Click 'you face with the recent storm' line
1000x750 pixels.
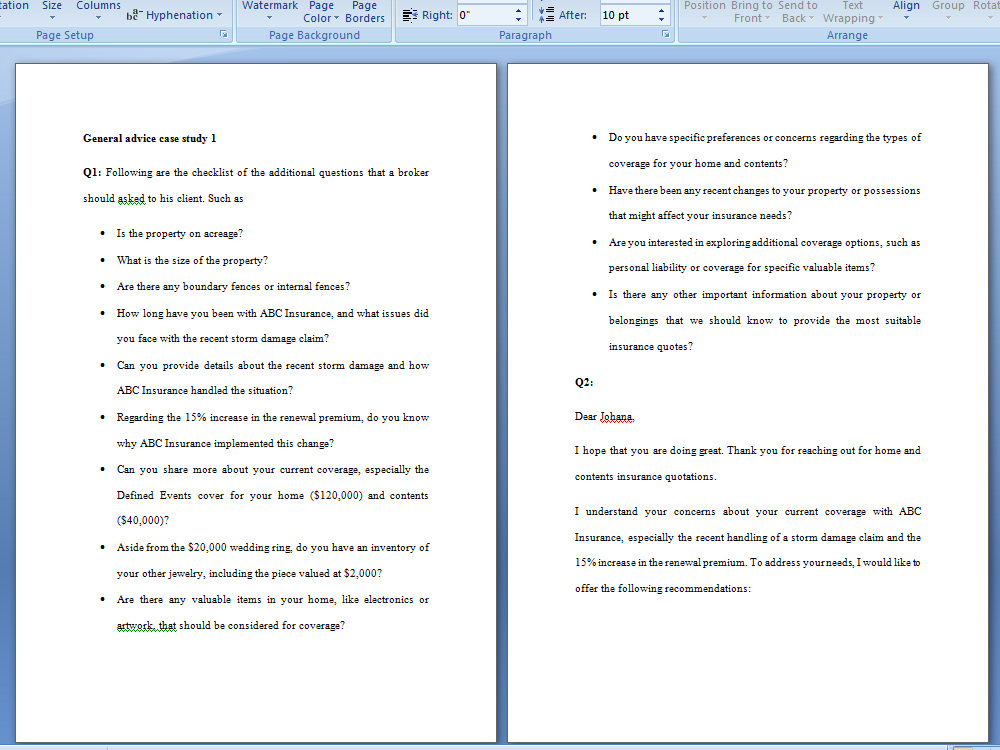click(x=223, y=339)
